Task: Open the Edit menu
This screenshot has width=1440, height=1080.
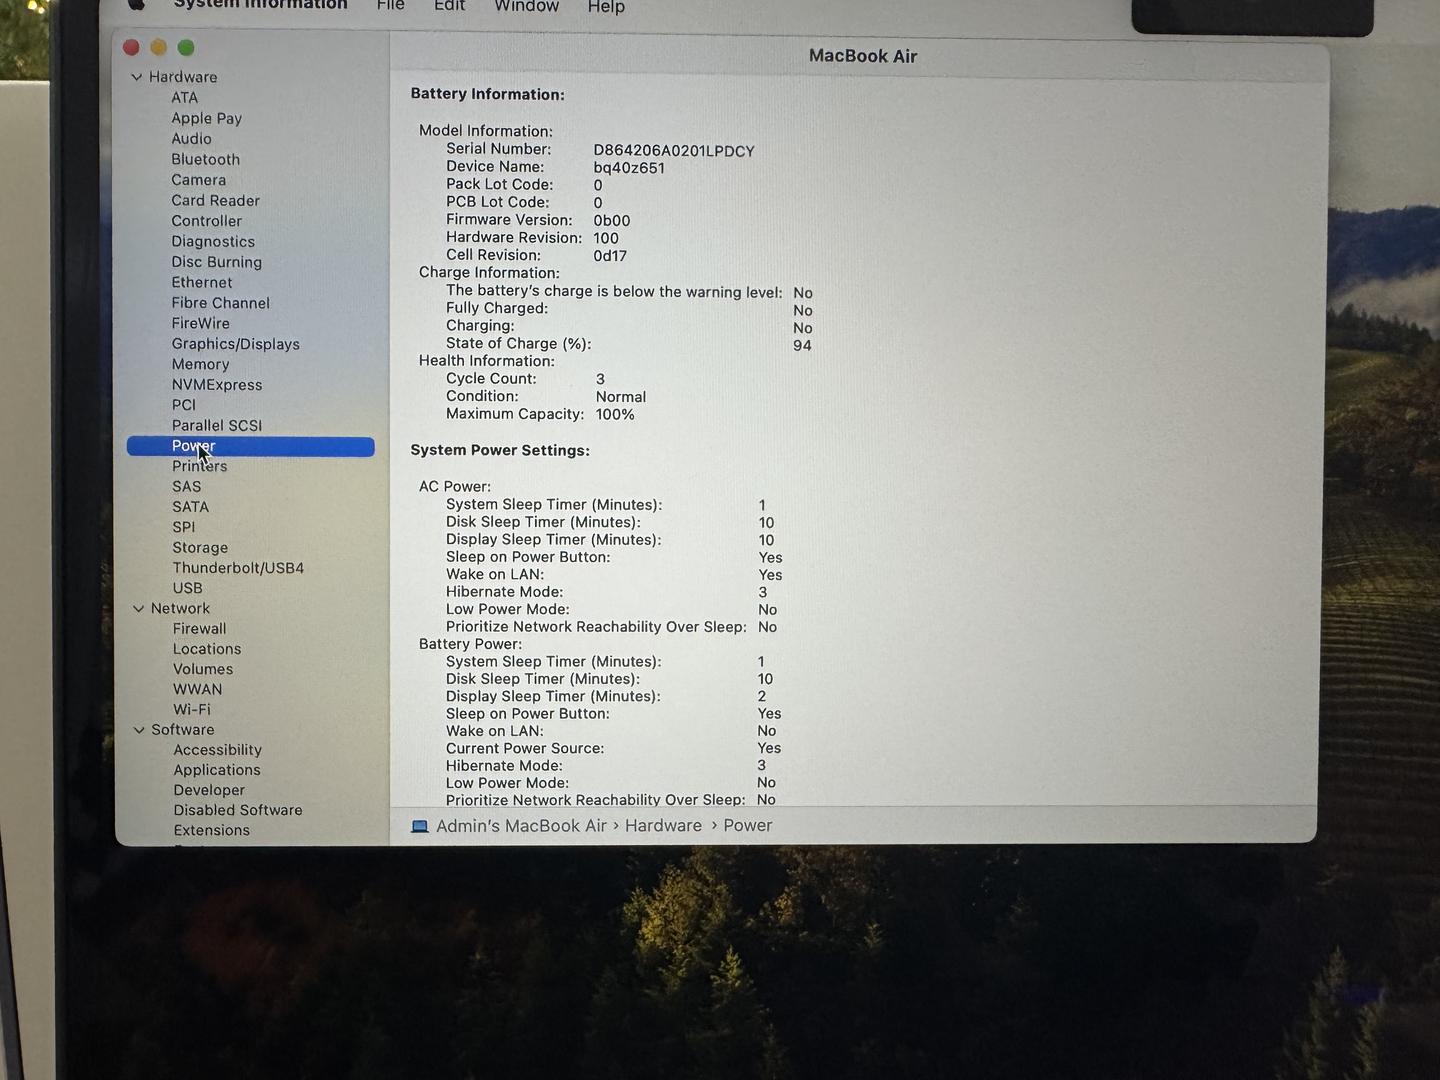Action: (449, 5)
